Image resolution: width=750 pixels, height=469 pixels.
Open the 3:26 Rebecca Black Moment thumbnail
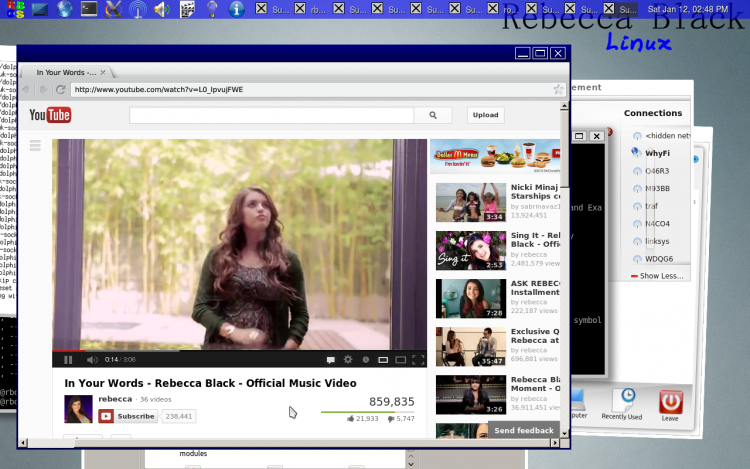(471, 395)
